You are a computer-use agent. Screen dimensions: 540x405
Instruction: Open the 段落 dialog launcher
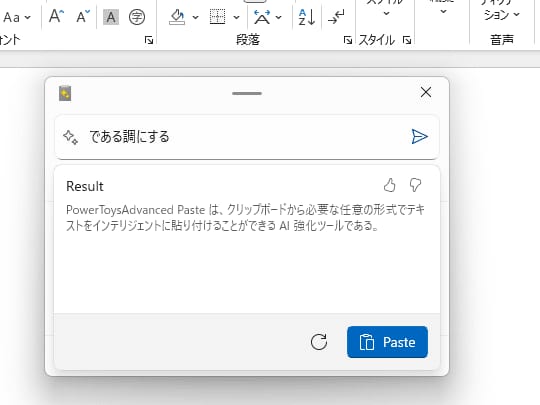point(347,40)
